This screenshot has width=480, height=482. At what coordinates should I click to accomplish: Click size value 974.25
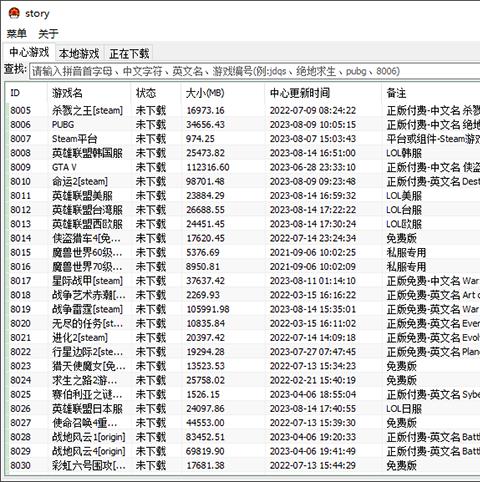[200, 139]
